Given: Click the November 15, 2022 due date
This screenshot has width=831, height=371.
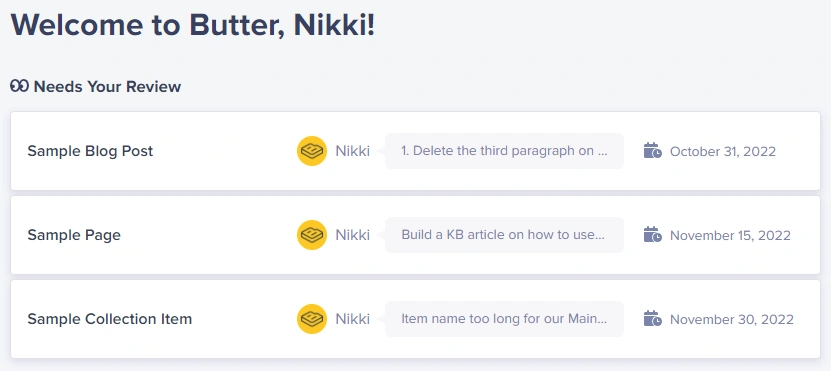Looking at the screenshot, I should (730, 235).
